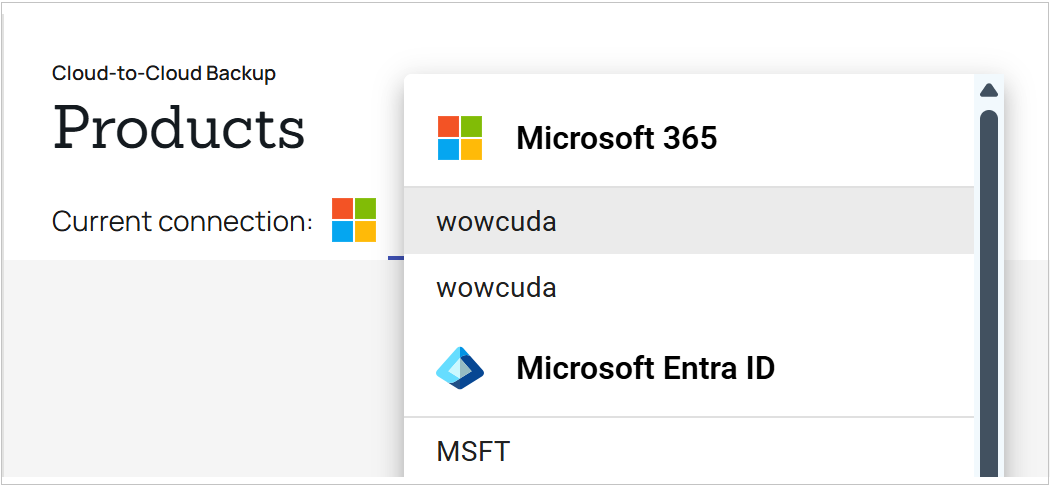This screenshot has width=1053, height=487.
Task: Click the scrollbar up arrow in dropdown
Action: 989,91
